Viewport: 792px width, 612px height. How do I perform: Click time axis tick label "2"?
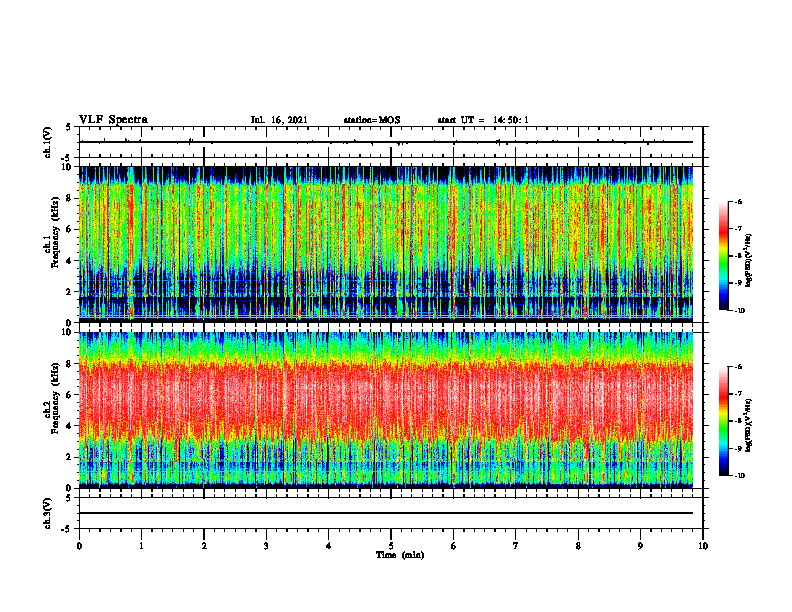204,546
